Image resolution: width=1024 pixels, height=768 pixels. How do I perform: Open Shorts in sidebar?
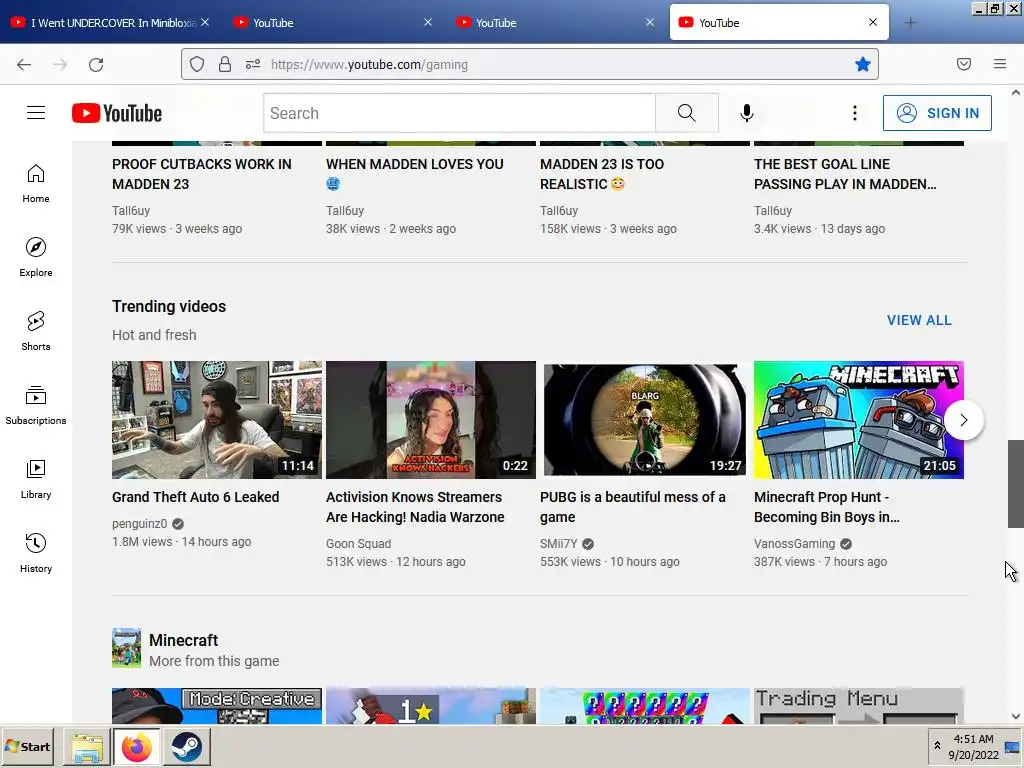[36, 331]
